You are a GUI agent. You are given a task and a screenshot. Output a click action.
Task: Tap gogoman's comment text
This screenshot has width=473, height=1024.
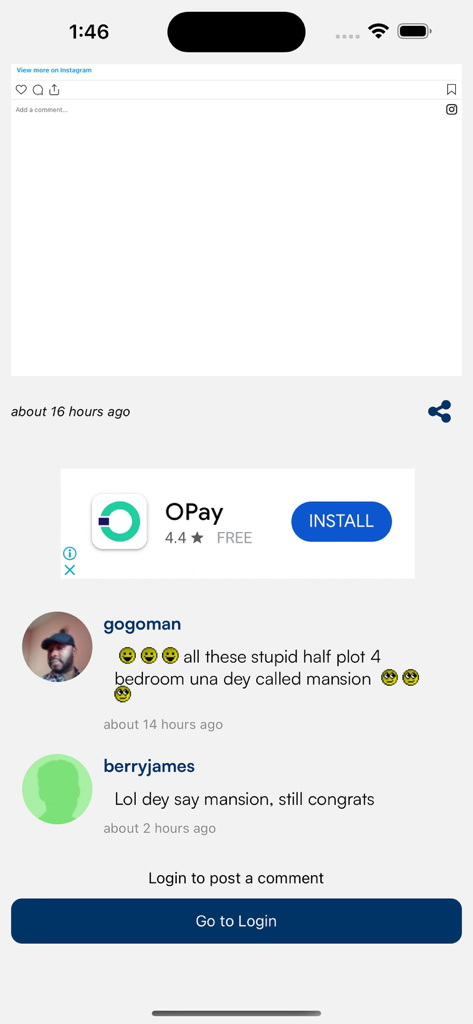(267, 675)
